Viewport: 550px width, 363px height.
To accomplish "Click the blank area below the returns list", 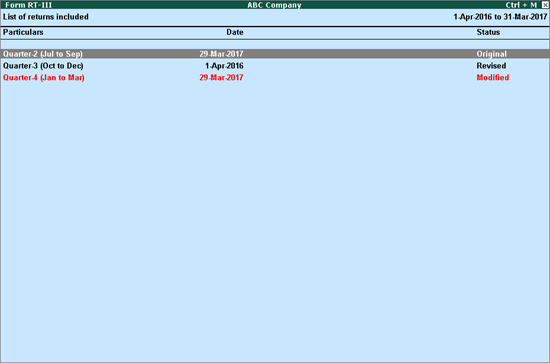I will pyautogui.click(x=275, y=221).
